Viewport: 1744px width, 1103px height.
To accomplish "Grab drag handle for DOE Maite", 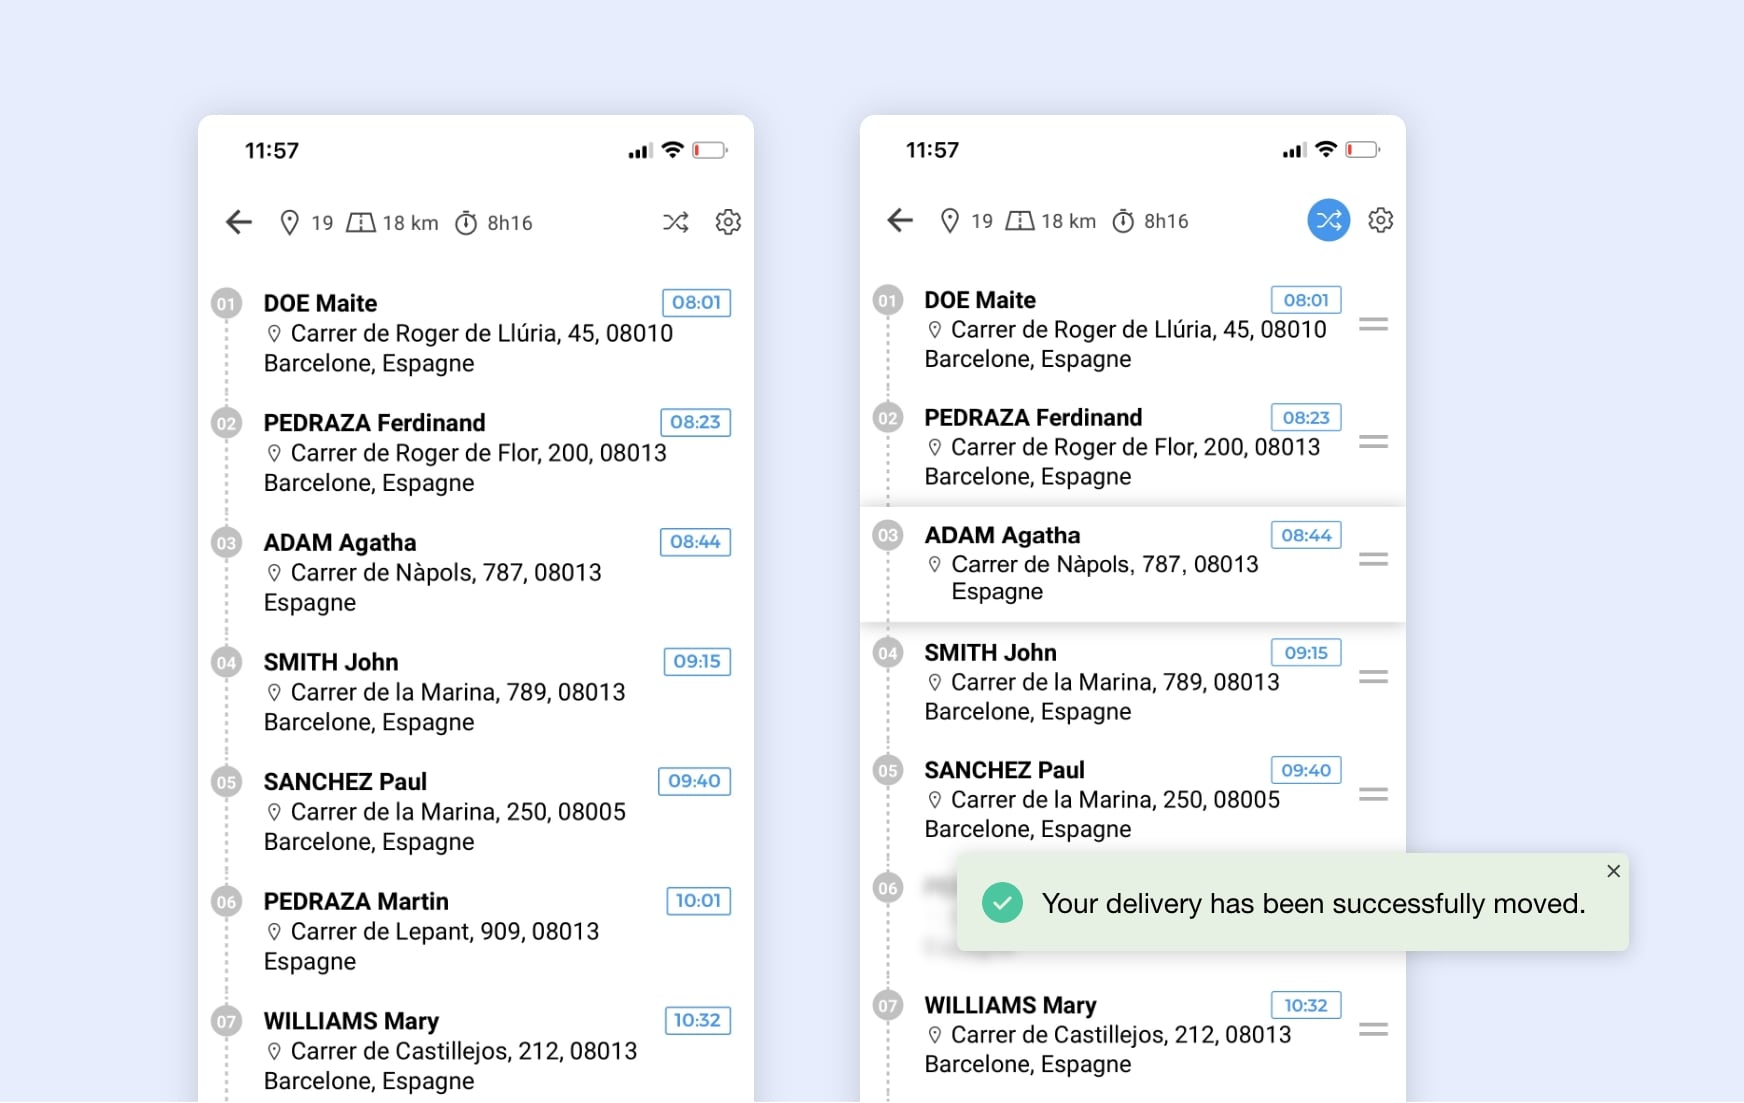I will coord(1373,325).
